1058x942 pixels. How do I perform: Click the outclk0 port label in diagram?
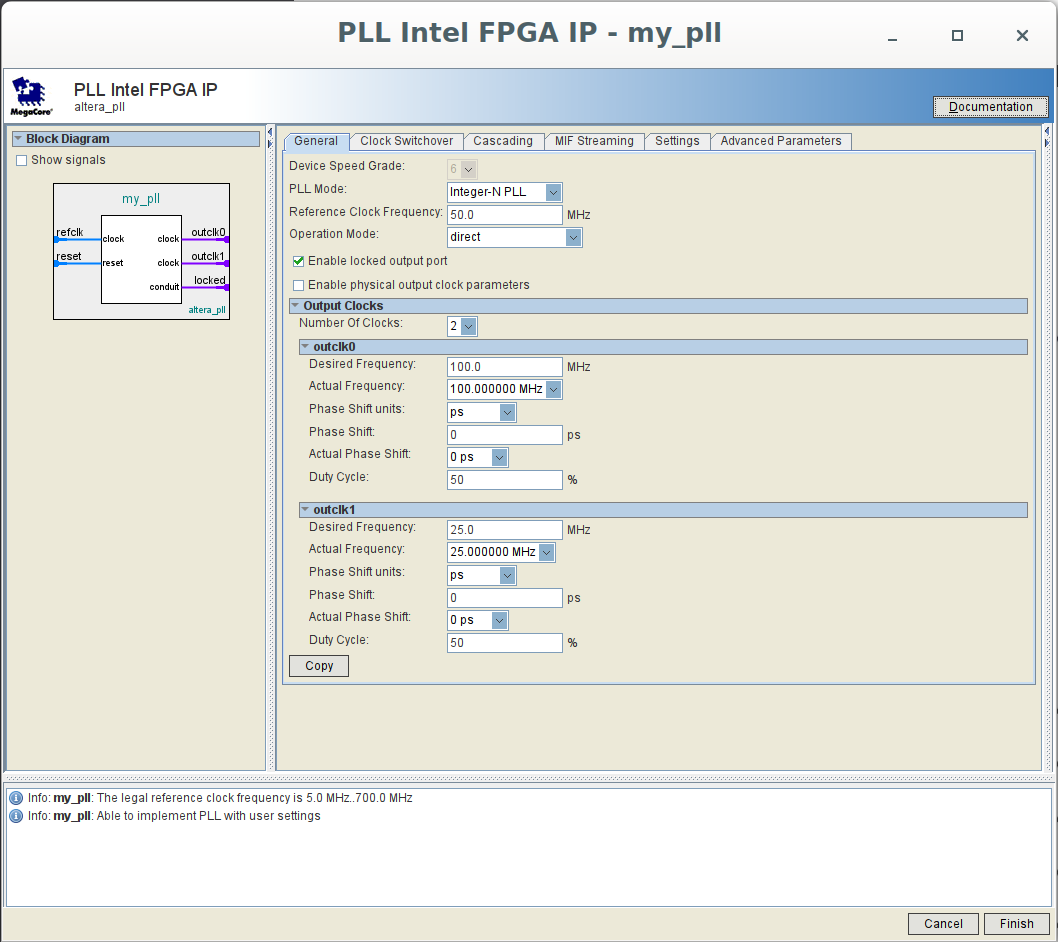[208, 233]
